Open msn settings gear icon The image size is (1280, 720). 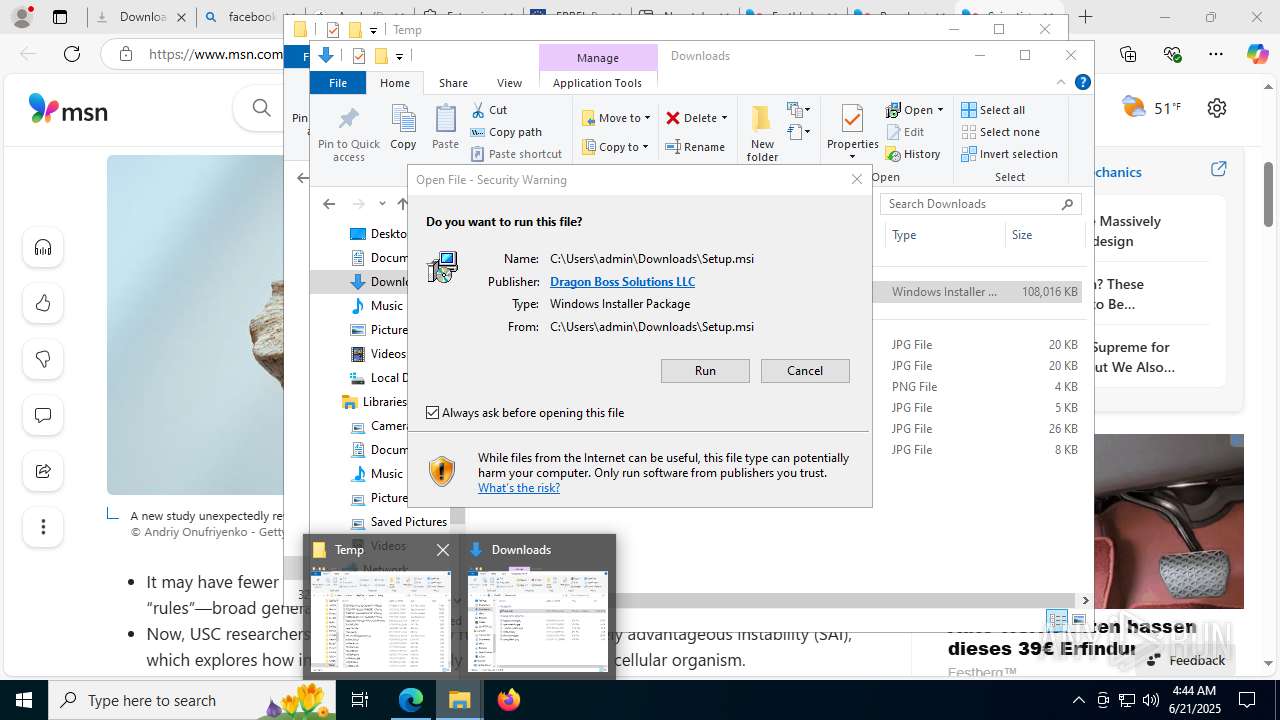click(x=1217, y=108)
